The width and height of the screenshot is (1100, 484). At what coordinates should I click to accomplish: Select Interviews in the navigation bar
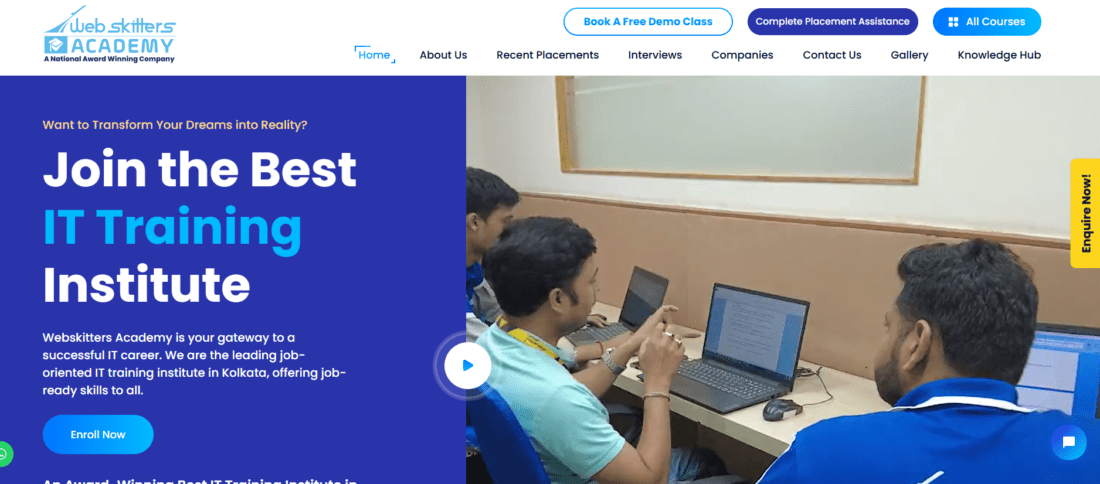click(655, 55)
